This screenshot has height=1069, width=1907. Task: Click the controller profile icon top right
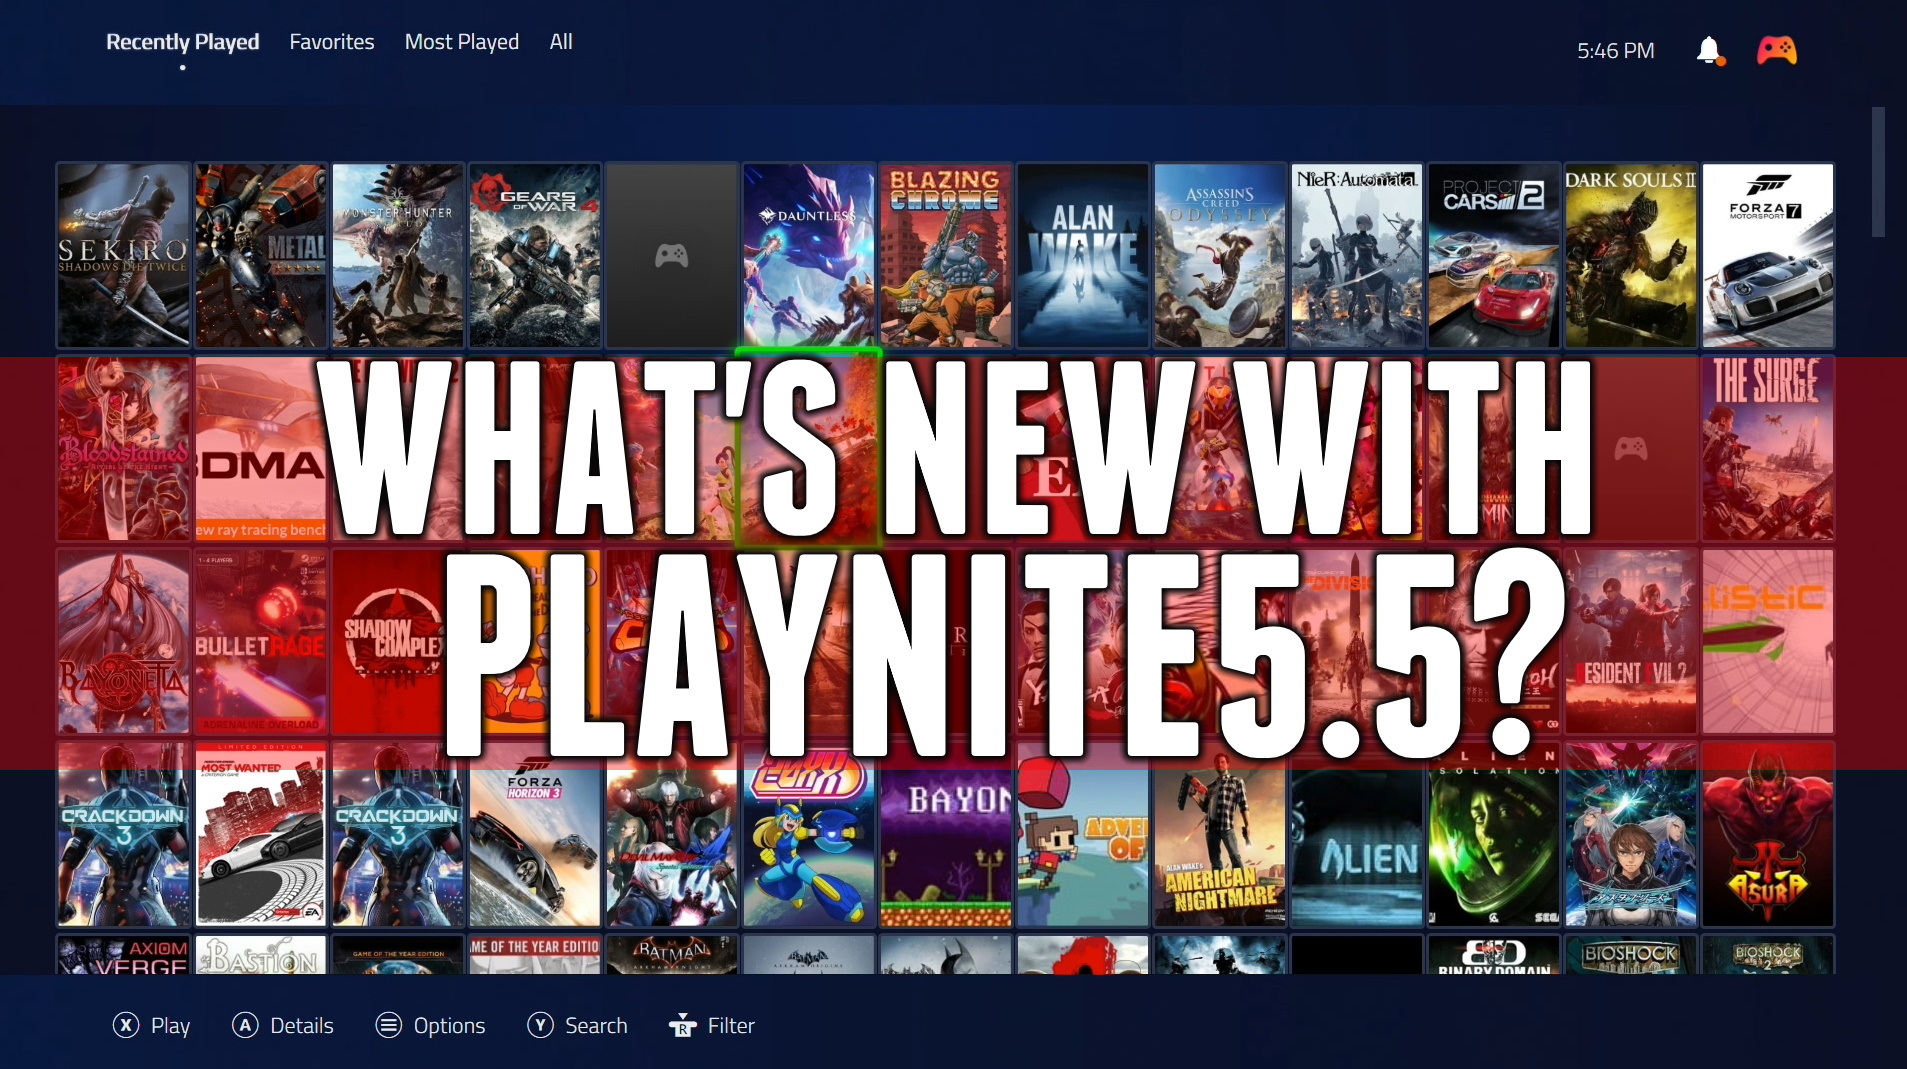(1779, 50)
